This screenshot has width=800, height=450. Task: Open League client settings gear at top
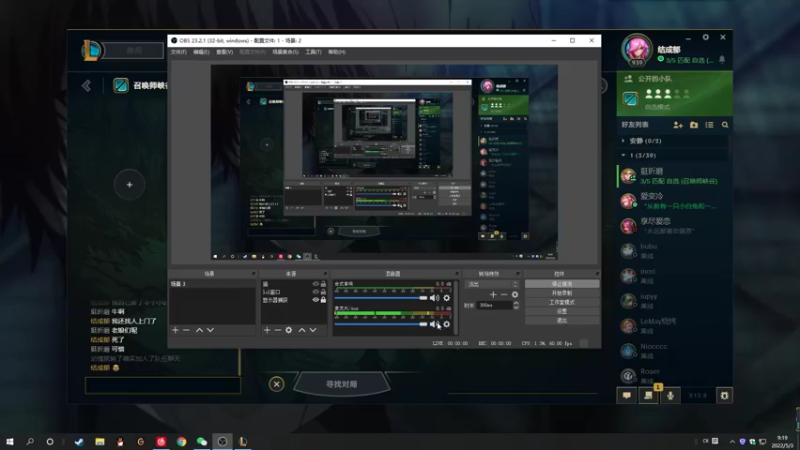point(706,37)
